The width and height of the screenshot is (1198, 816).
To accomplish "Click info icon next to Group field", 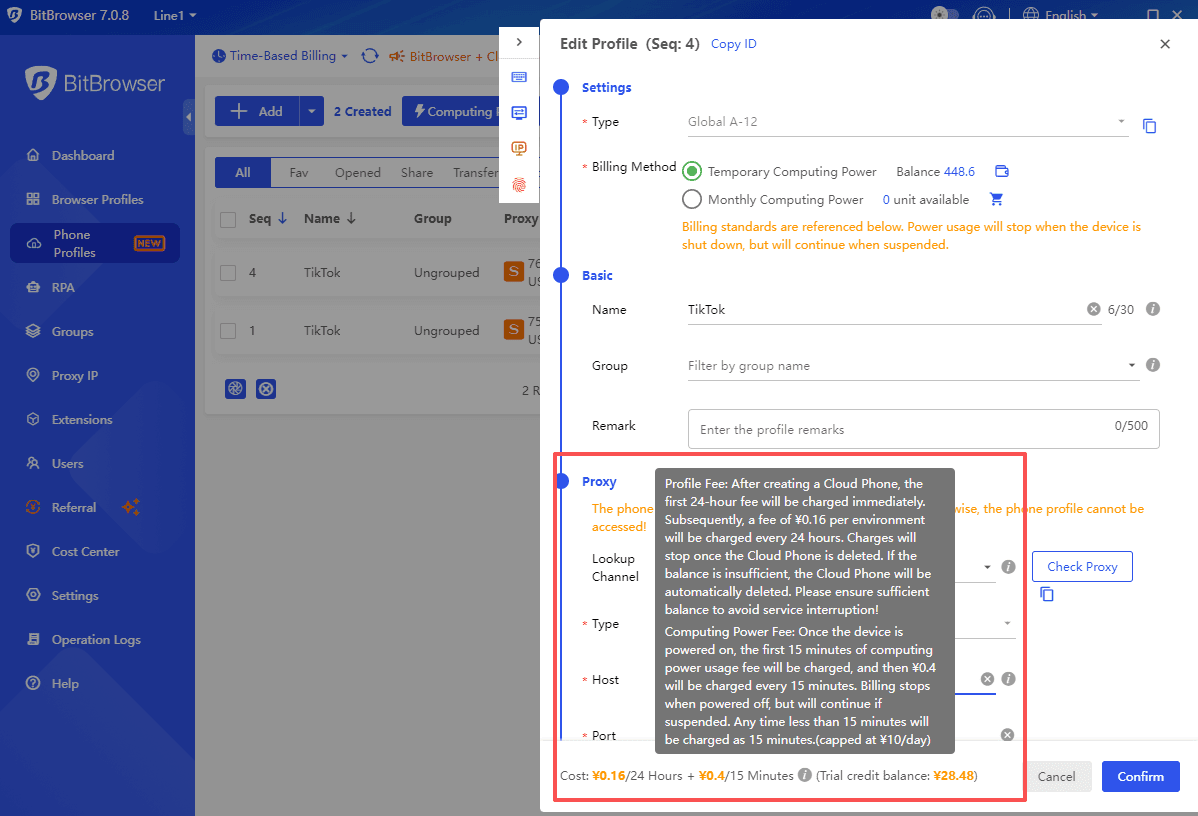I will [1153, 365].
